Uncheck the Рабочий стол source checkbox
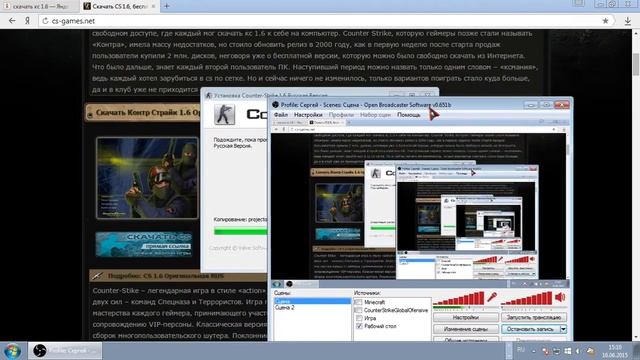640x360 pixels. [x=359, y=326]
